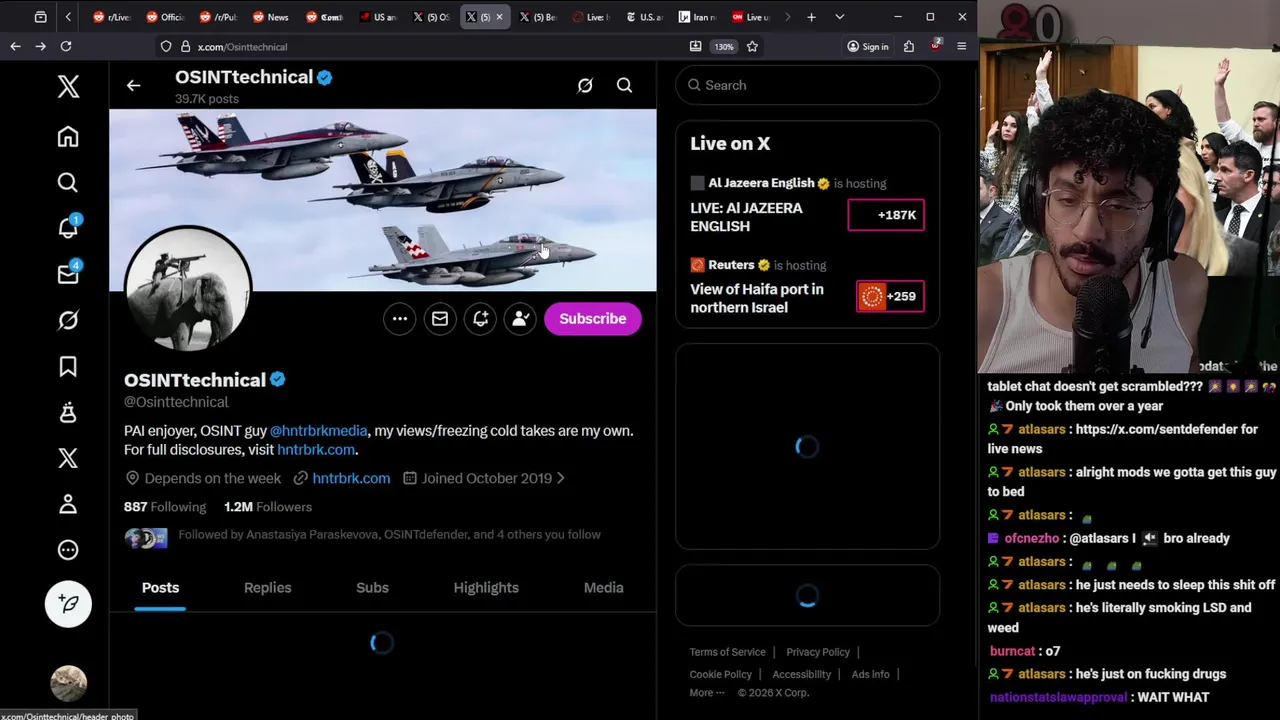
Task: Turn on post notifications bell-plus button
Action: pos(480,319)
